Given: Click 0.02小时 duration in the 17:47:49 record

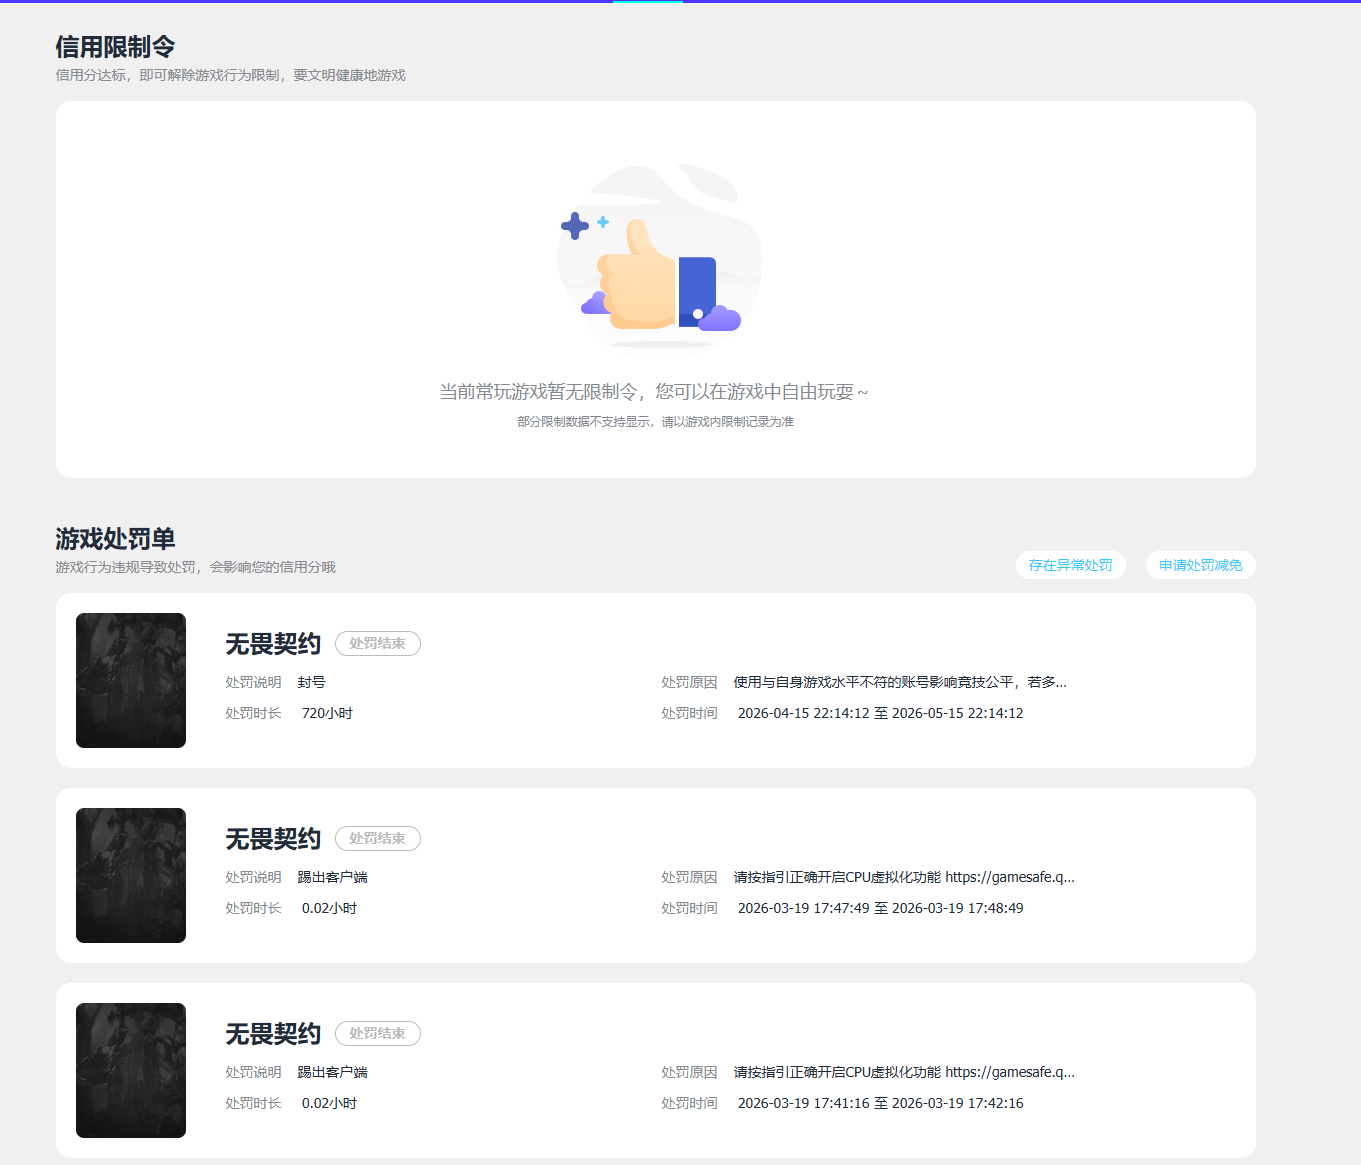Looking at the screenshot, I should (329, 908).
